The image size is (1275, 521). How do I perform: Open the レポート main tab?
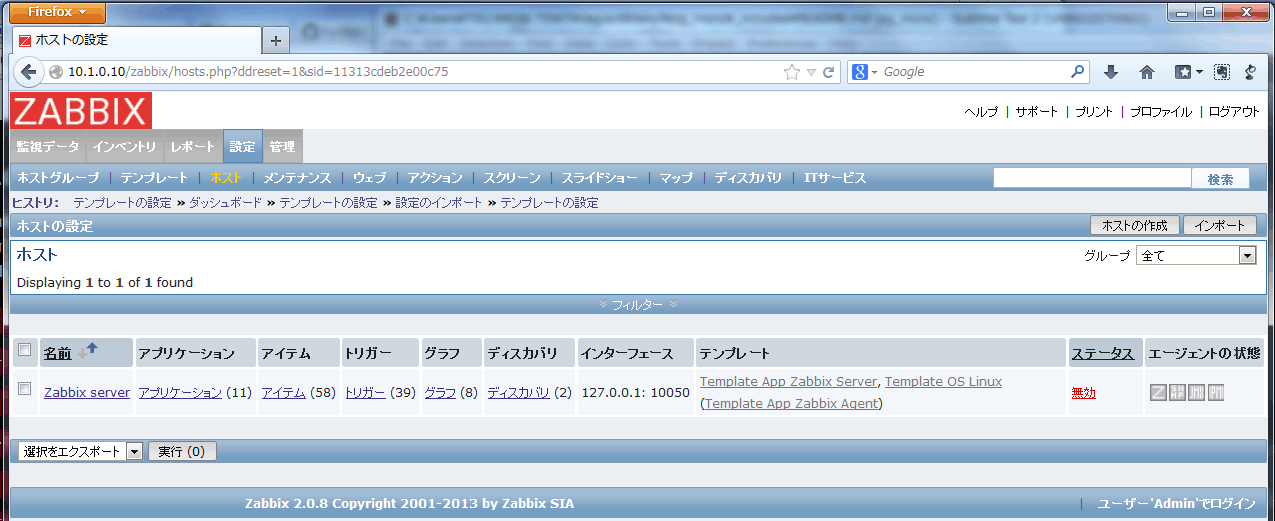(x=193, y=146)
